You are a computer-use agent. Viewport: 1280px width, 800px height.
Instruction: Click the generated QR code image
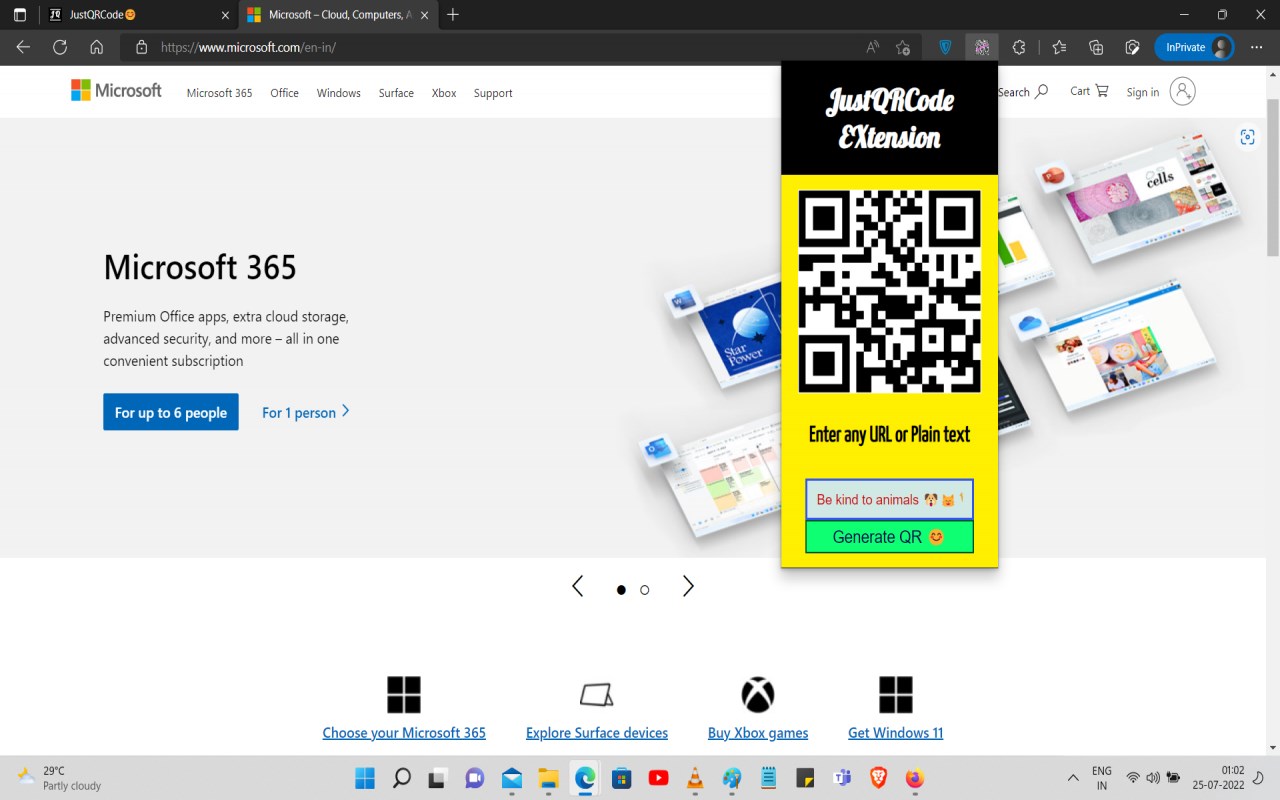(889, 291)
